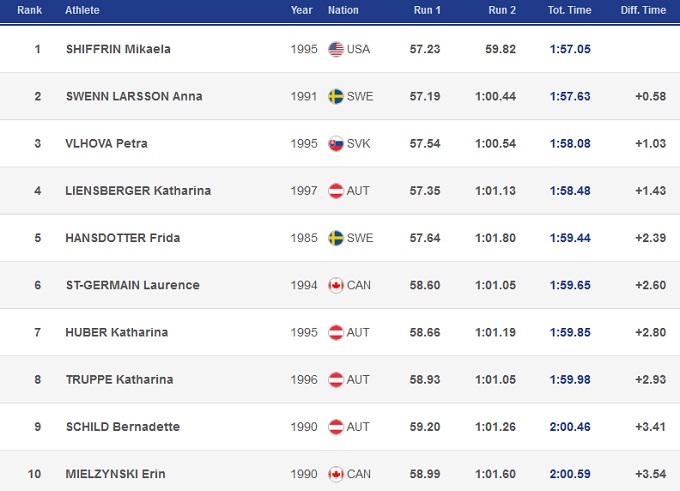
Task: Click the Swedish flag beside Swenn Larsson
Action: click(336, 96)
